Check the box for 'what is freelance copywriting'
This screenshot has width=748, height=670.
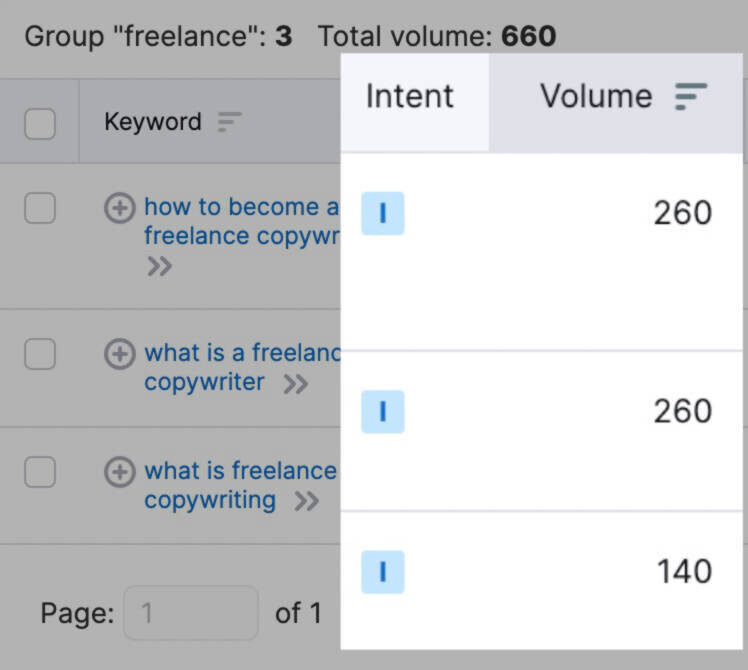point(40,472)
